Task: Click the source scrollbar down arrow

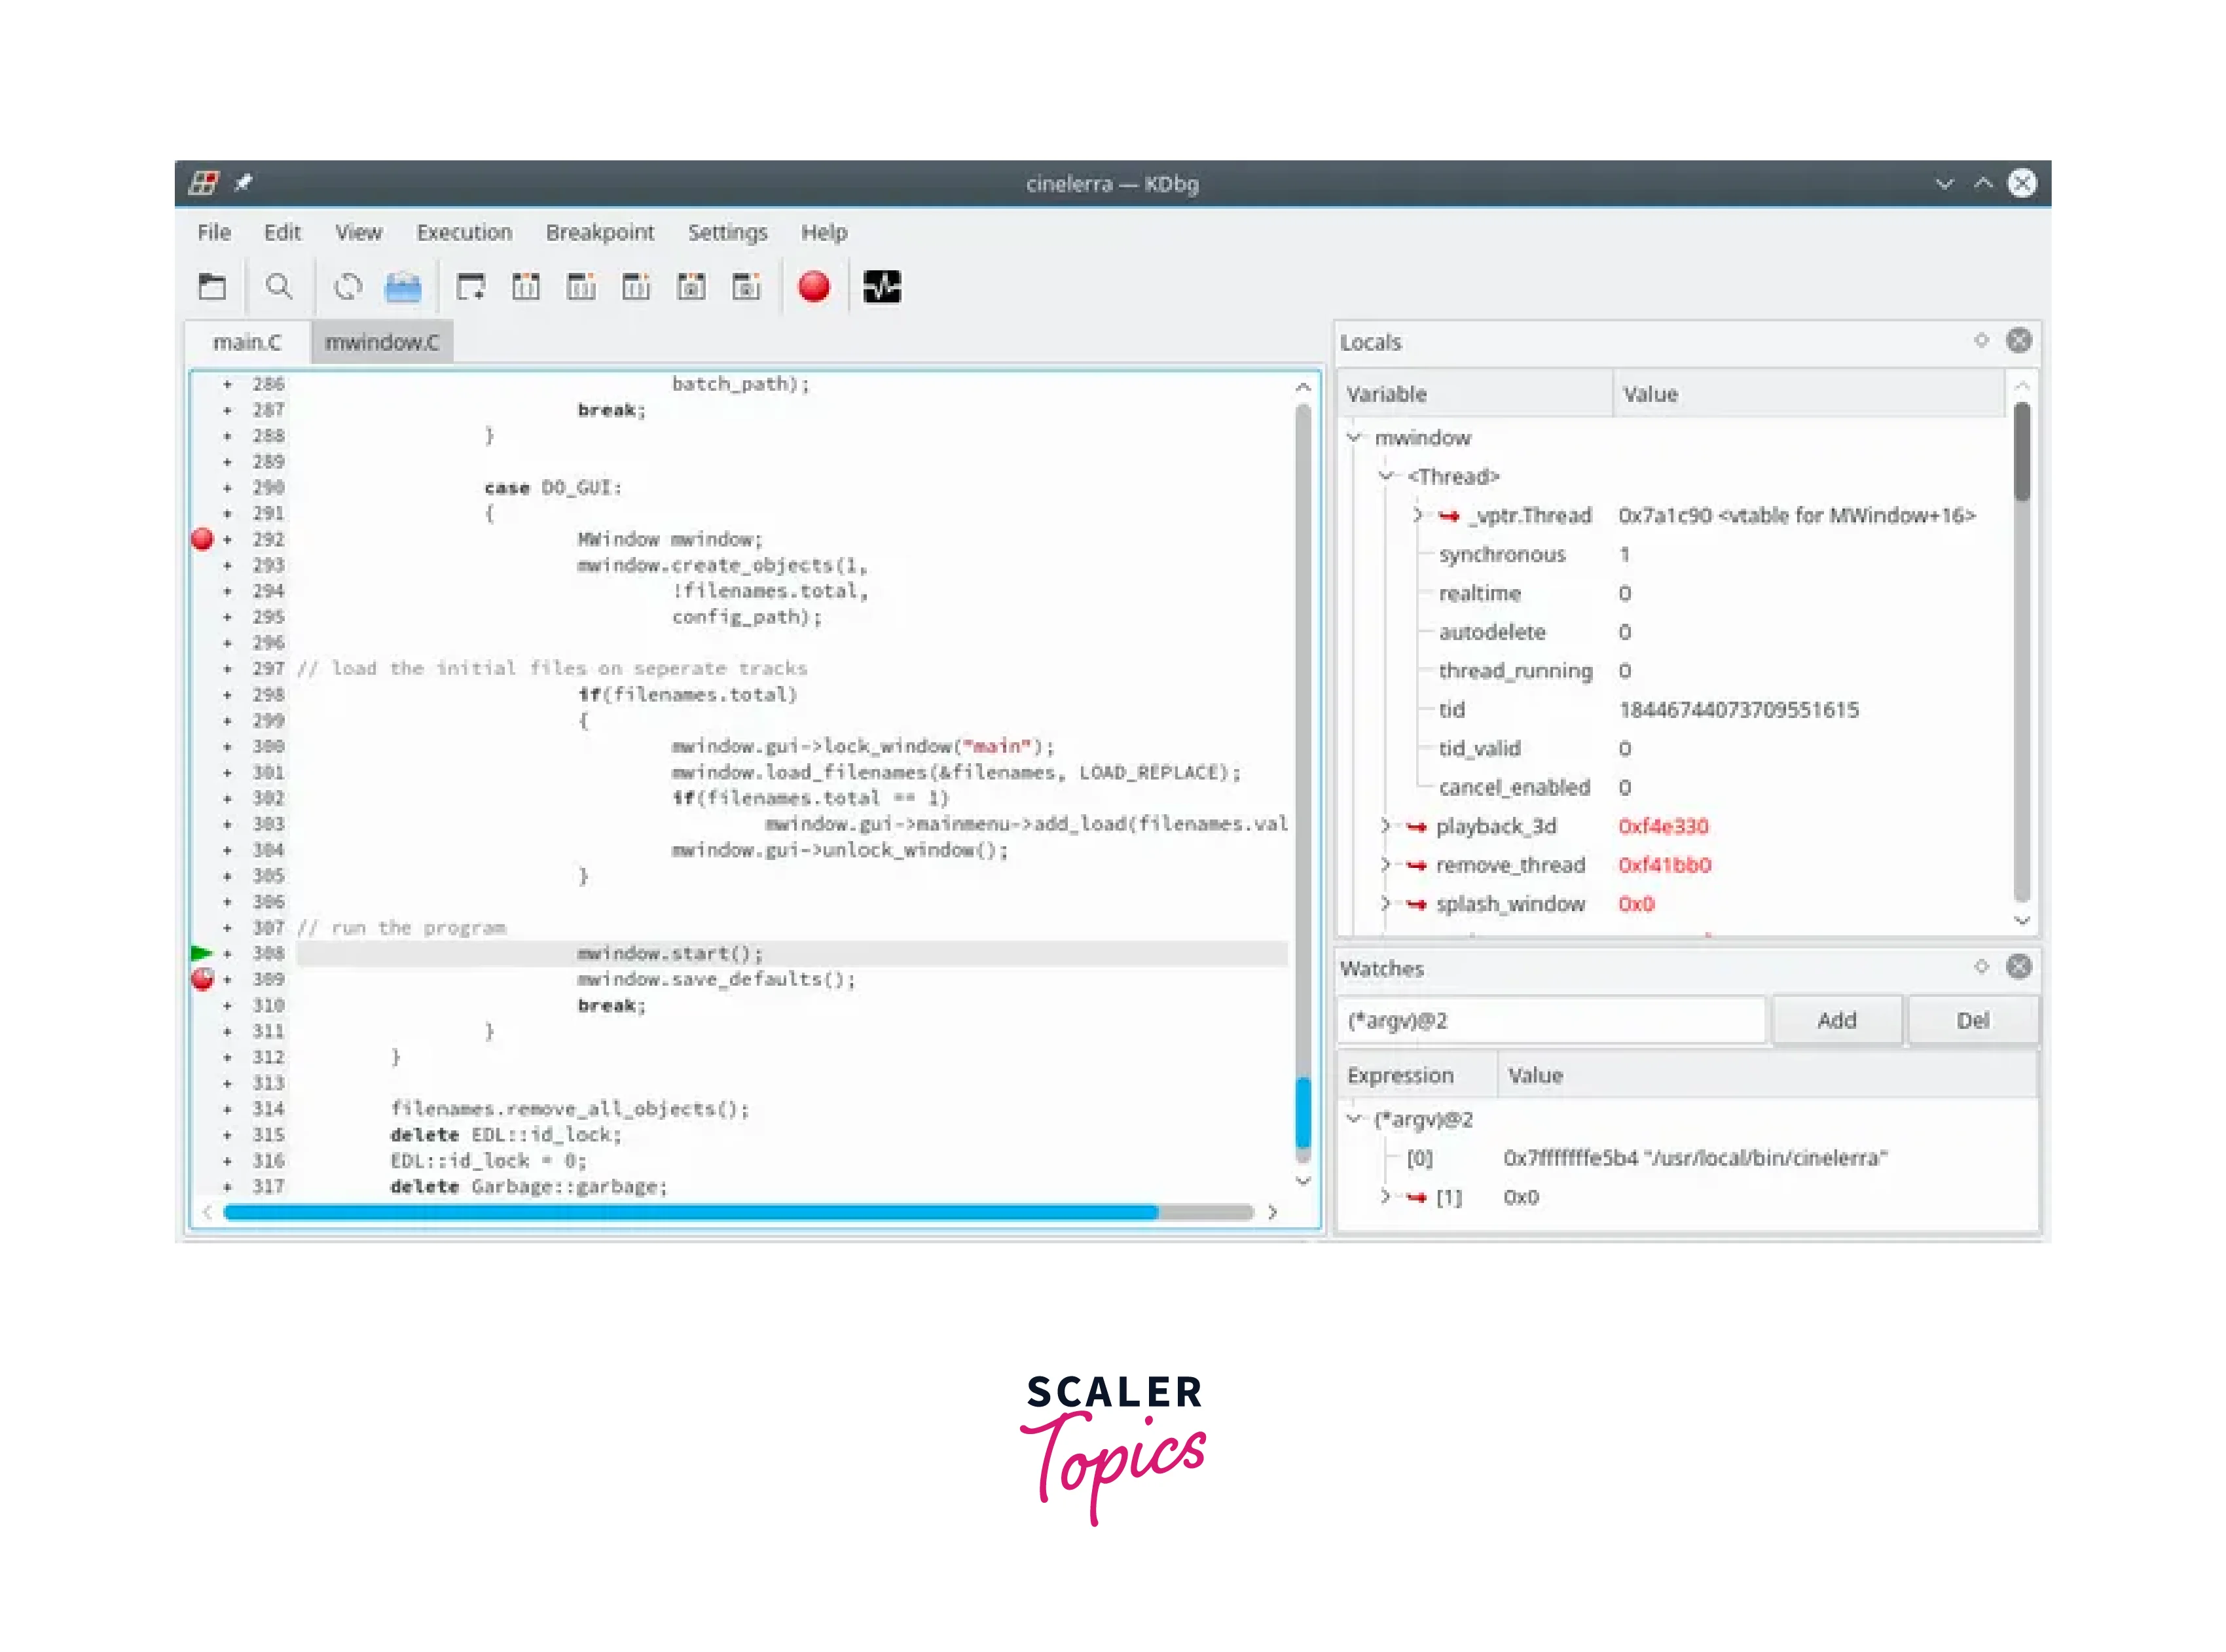Action: [1303, 1181]
